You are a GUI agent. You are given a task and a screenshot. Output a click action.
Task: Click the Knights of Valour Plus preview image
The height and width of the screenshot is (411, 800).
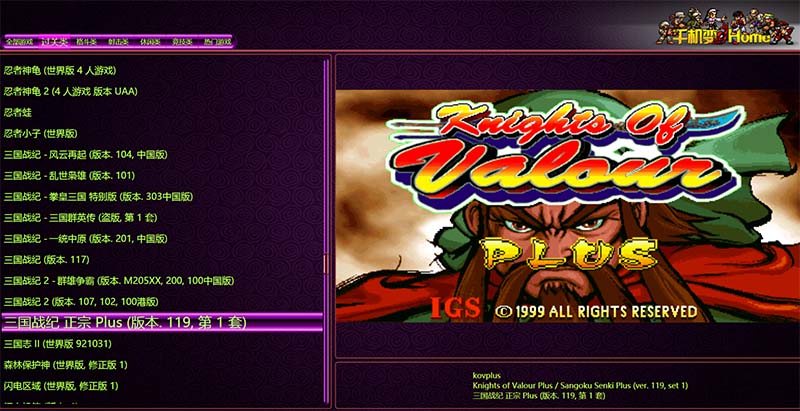coord(565,205)
